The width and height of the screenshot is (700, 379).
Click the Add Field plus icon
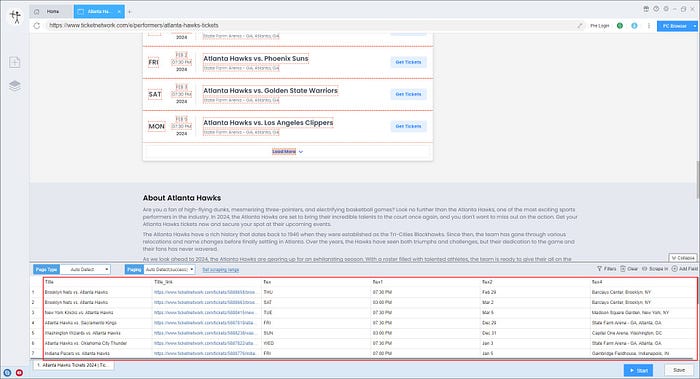pyautogui.click(x=675, y=269)
